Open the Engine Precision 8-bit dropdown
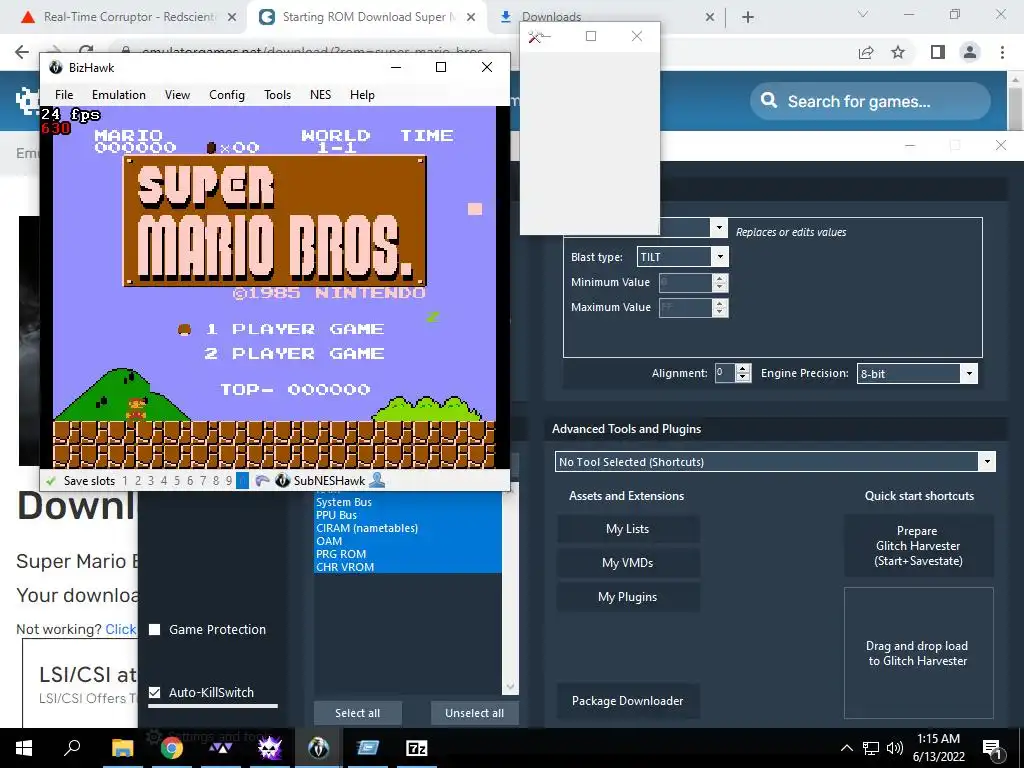This screenshot has height=768, width=1024. 969,374
